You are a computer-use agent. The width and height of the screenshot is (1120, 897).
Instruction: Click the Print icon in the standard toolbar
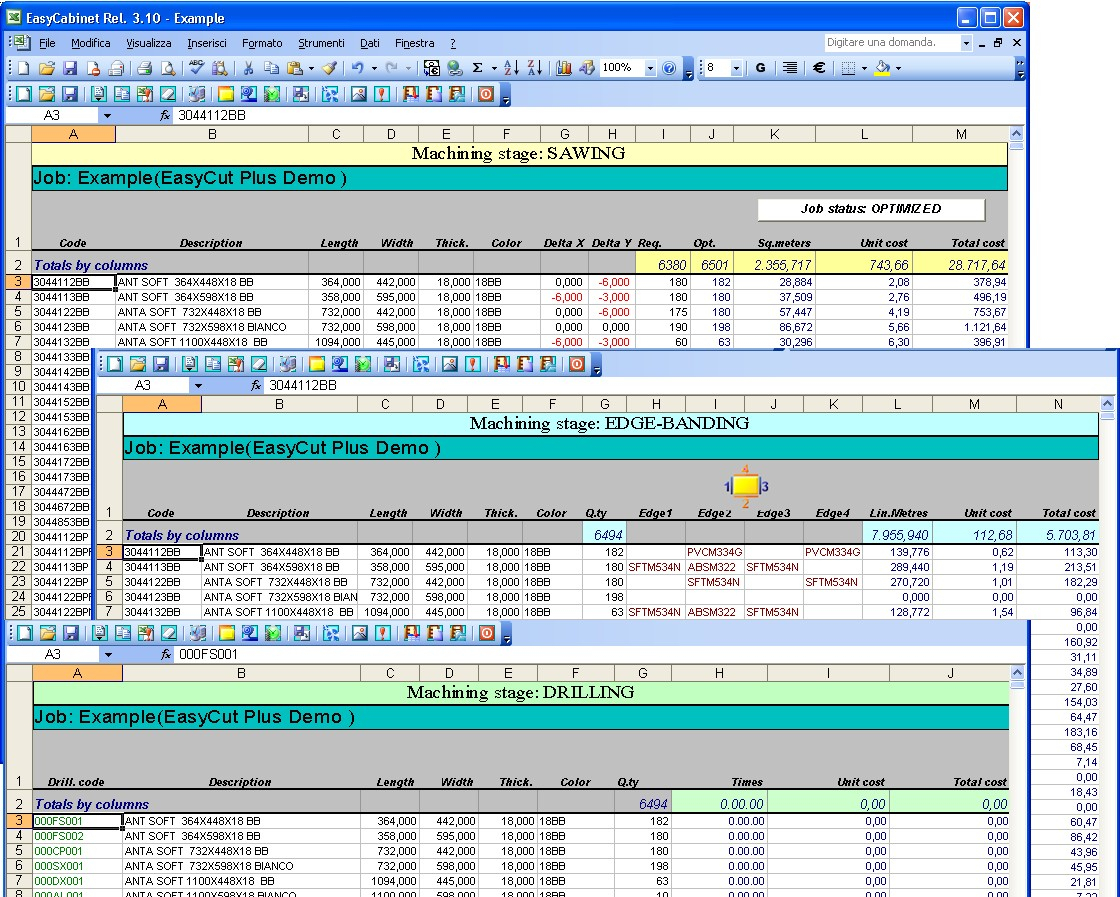click(x=144, y=68)
